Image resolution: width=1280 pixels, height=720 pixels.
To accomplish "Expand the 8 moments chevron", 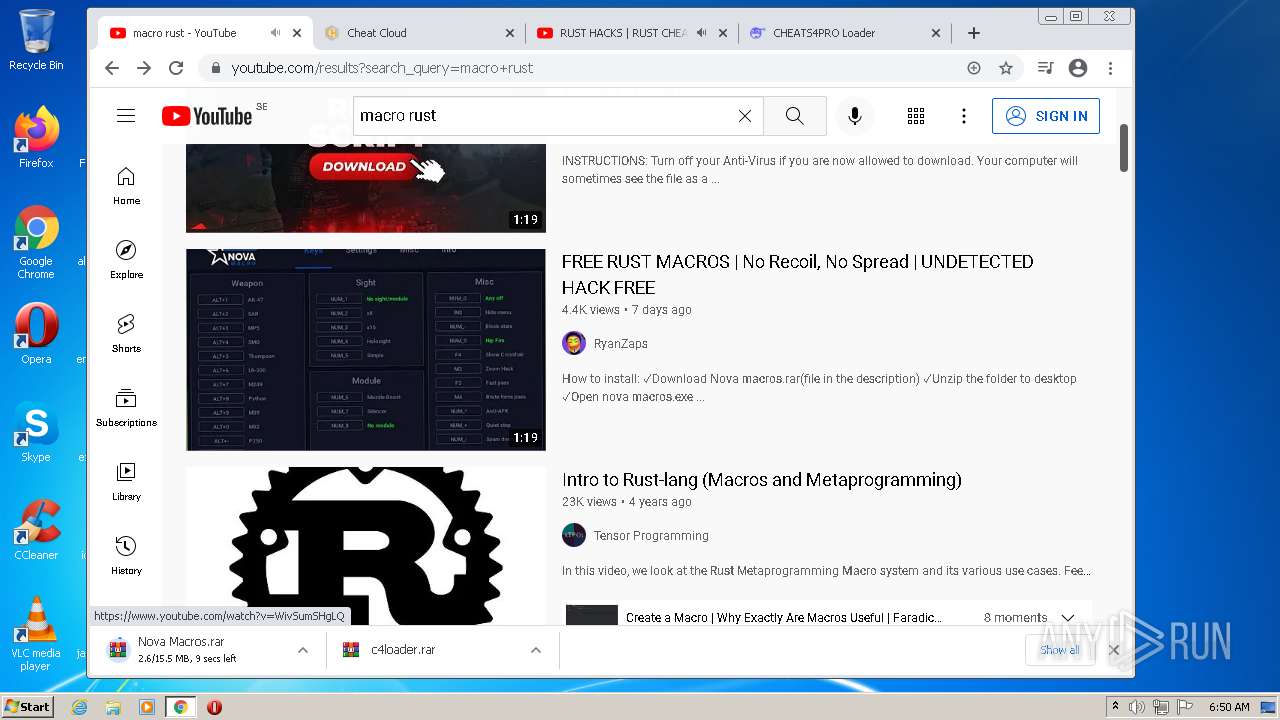I will 1068,618.
